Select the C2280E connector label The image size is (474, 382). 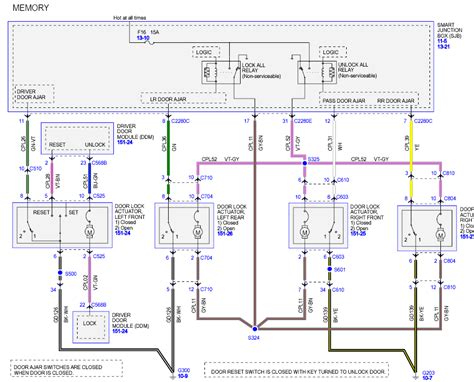(x=303, y=121)
